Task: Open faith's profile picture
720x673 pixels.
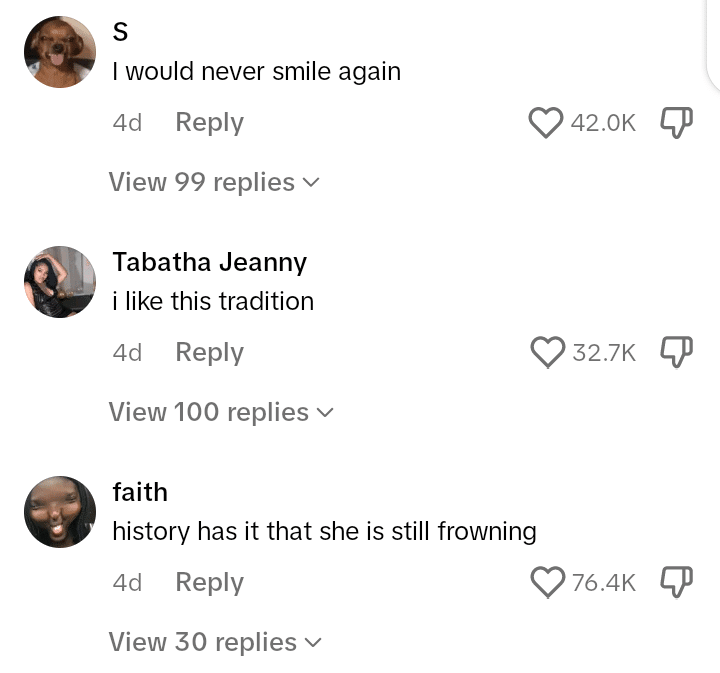Action: coord(60,512)
